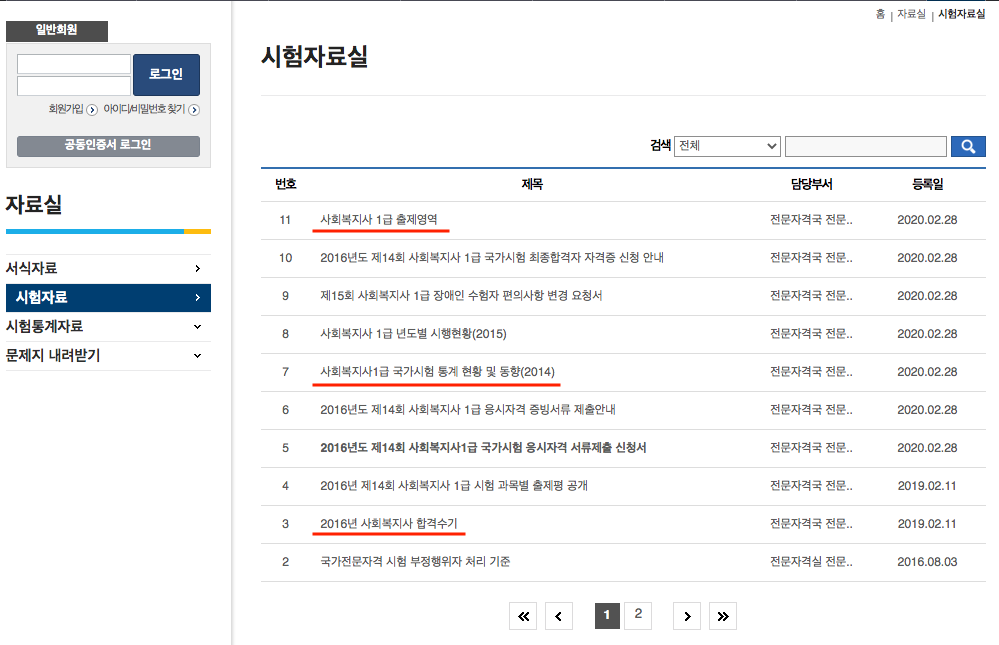
Task: Click the search text input field
Action: click(865, 145)
